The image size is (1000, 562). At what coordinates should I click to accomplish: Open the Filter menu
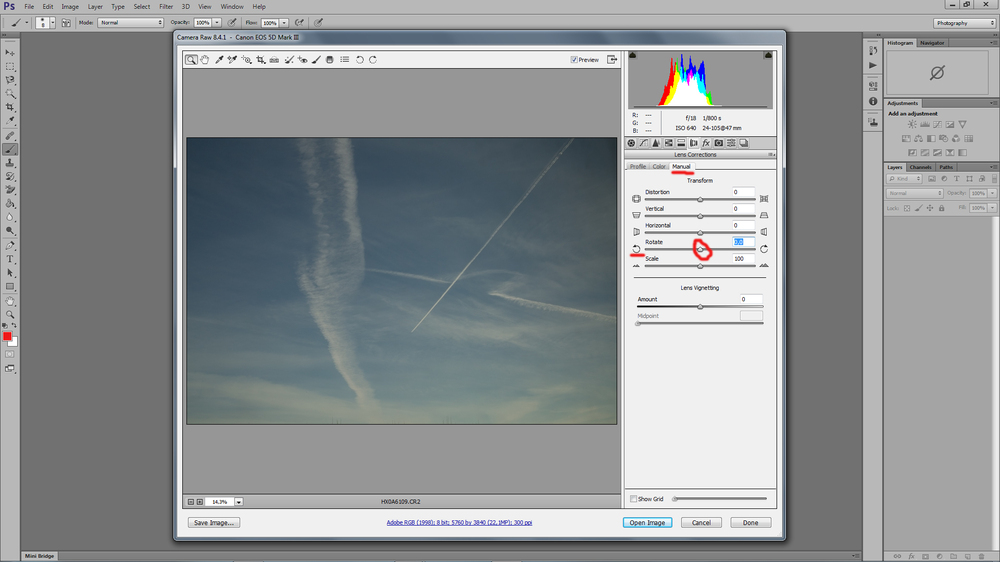point(166,6)
